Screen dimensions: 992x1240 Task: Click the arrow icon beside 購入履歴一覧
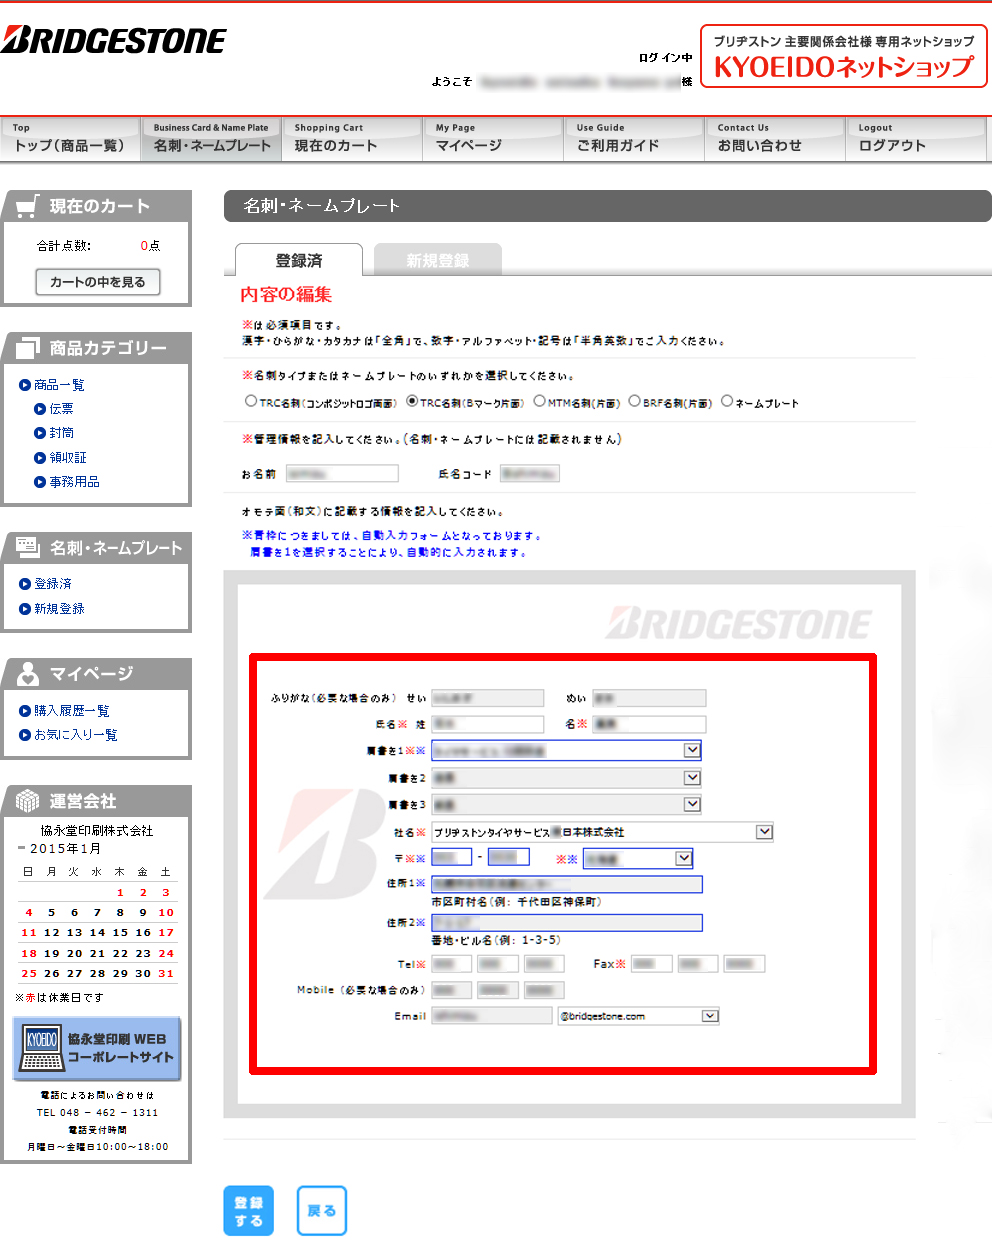(25, 711)
